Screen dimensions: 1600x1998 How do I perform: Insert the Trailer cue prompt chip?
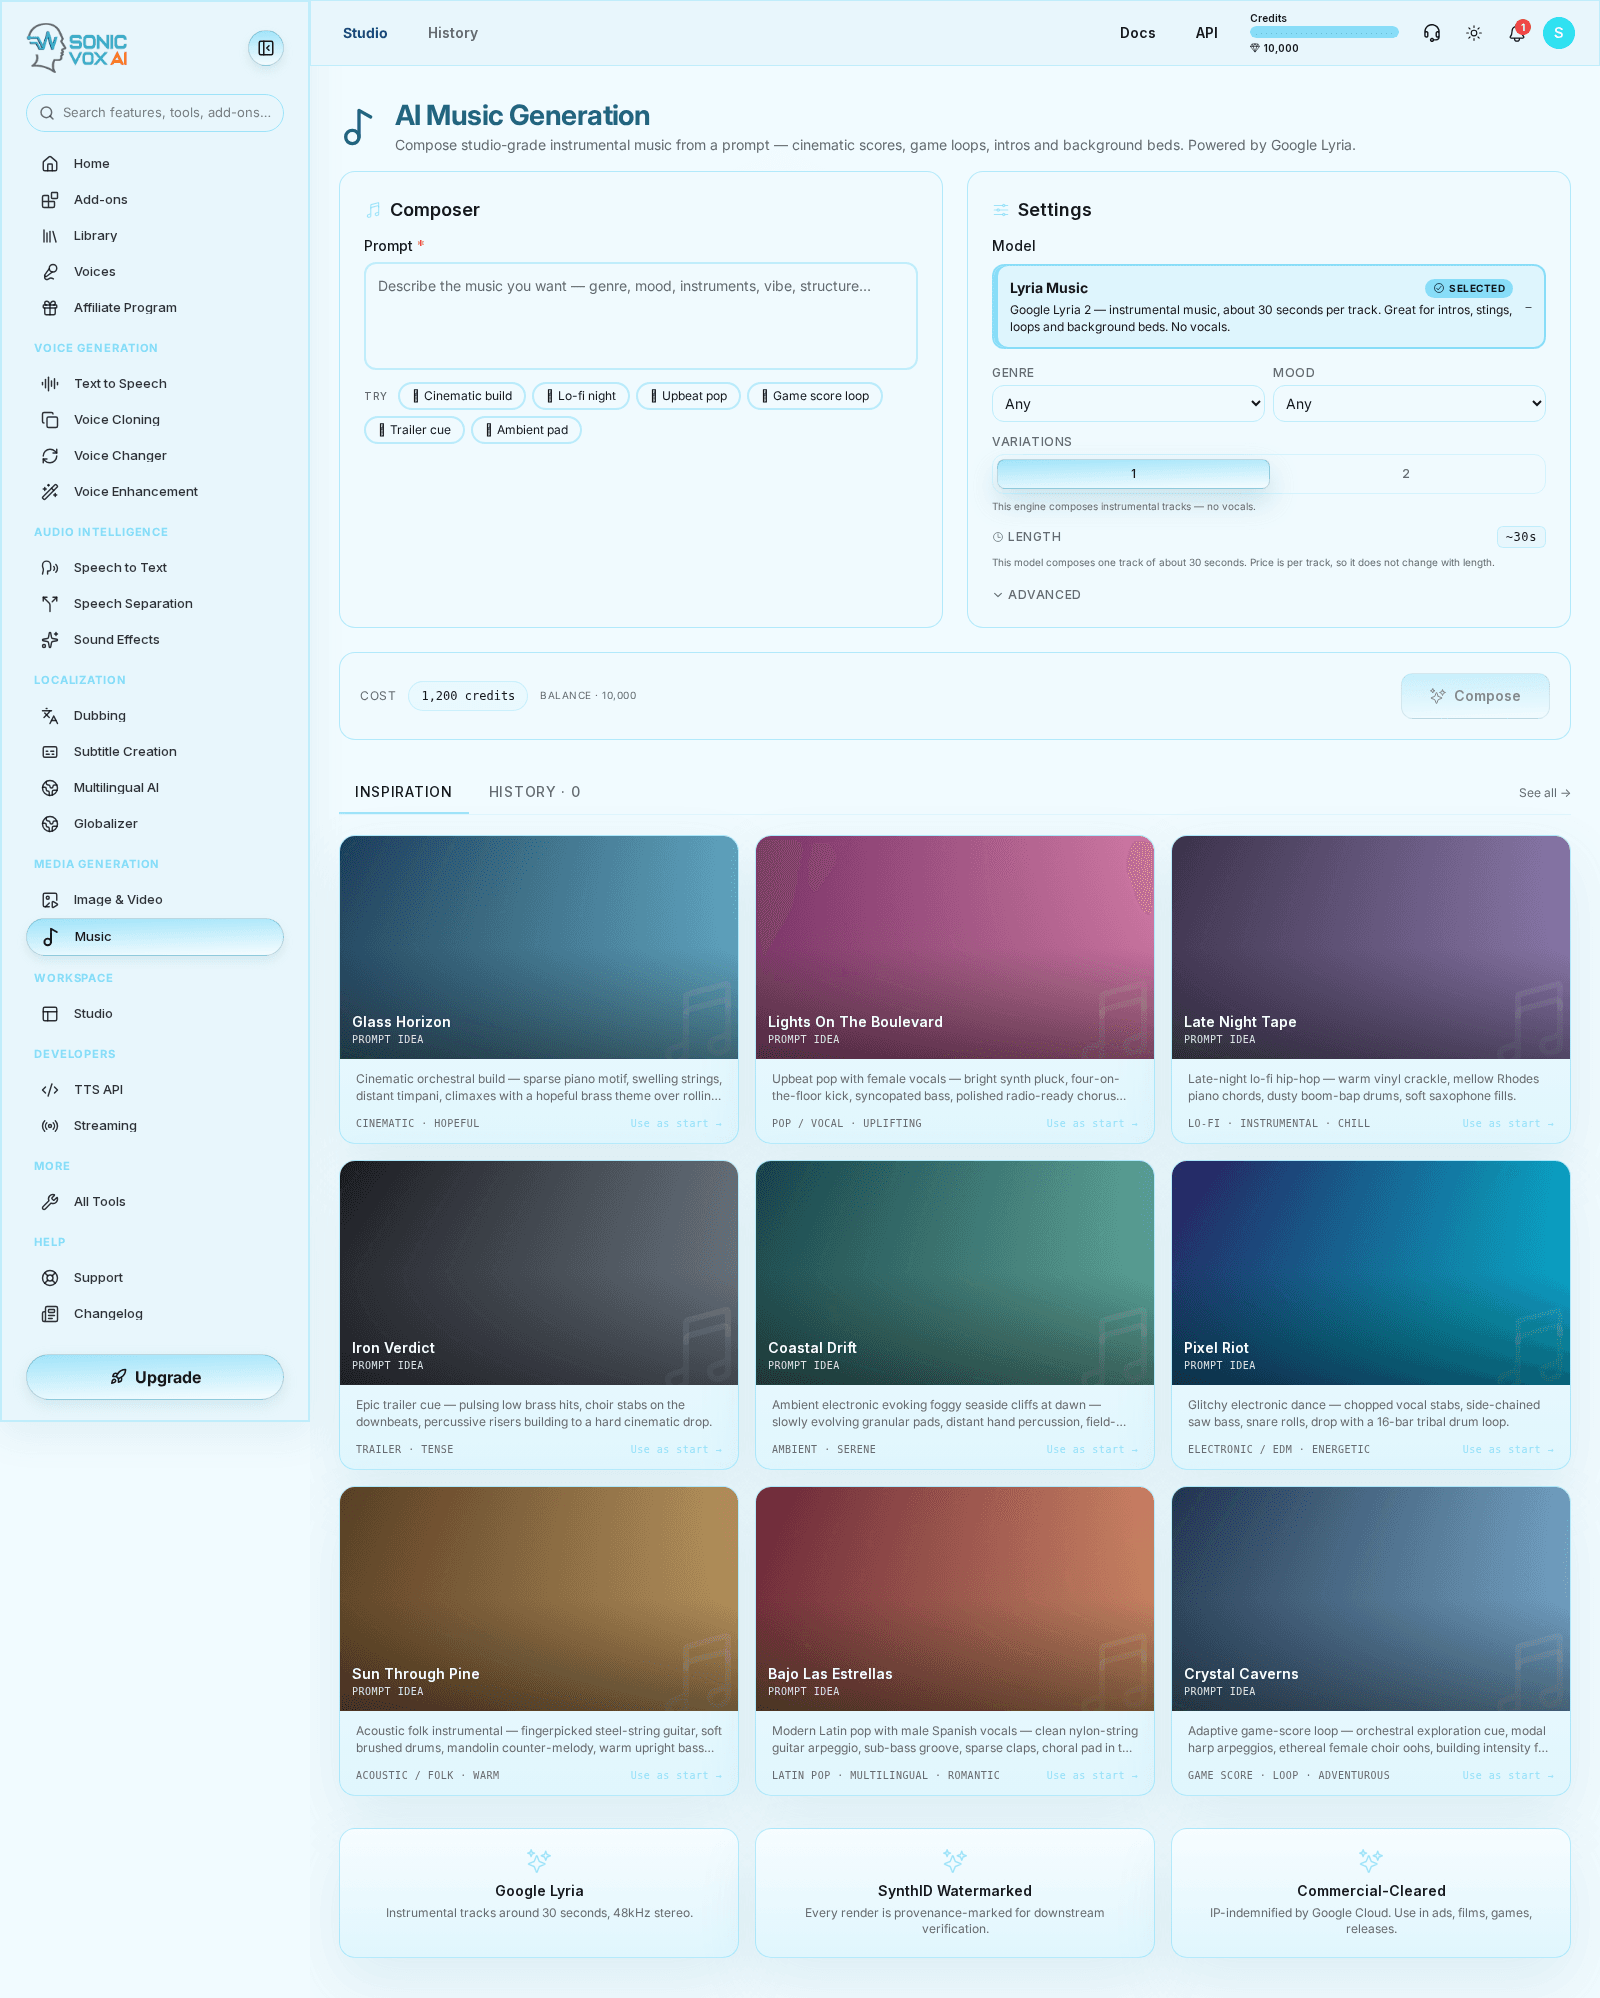(414, 430)
